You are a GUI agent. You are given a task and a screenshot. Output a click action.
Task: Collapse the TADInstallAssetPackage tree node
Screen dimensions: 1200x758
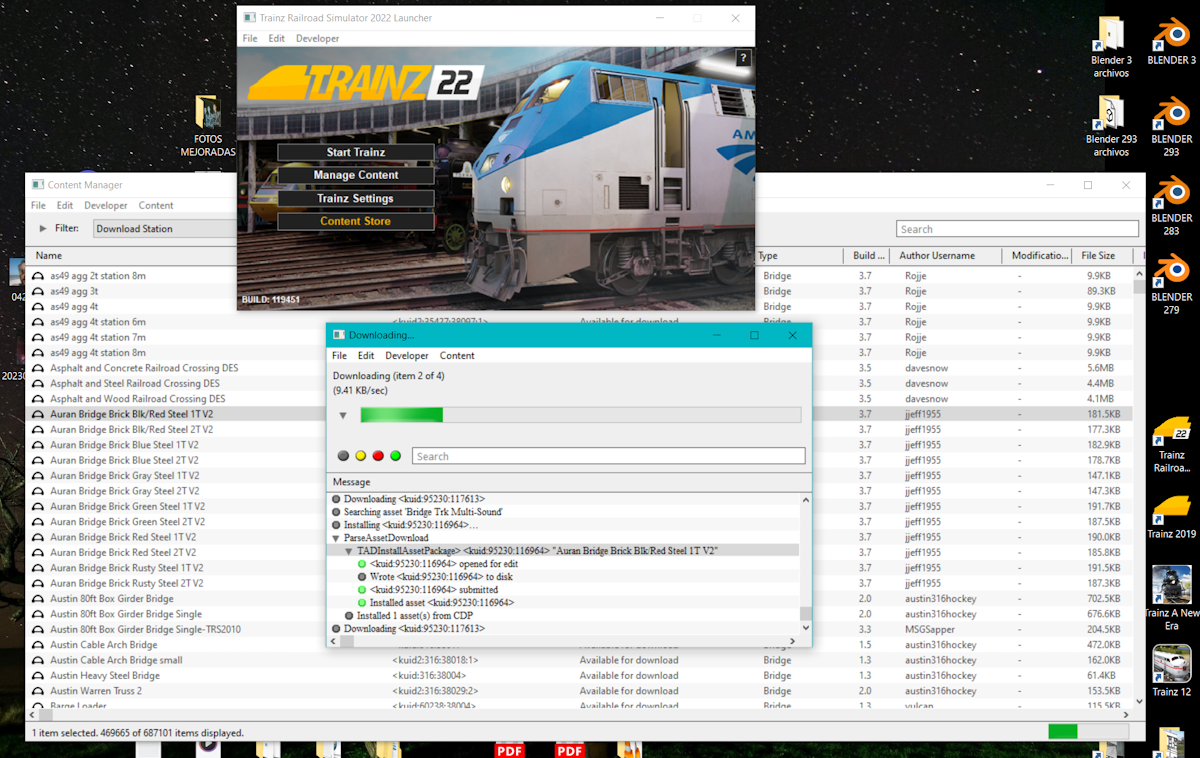[349, 551]
